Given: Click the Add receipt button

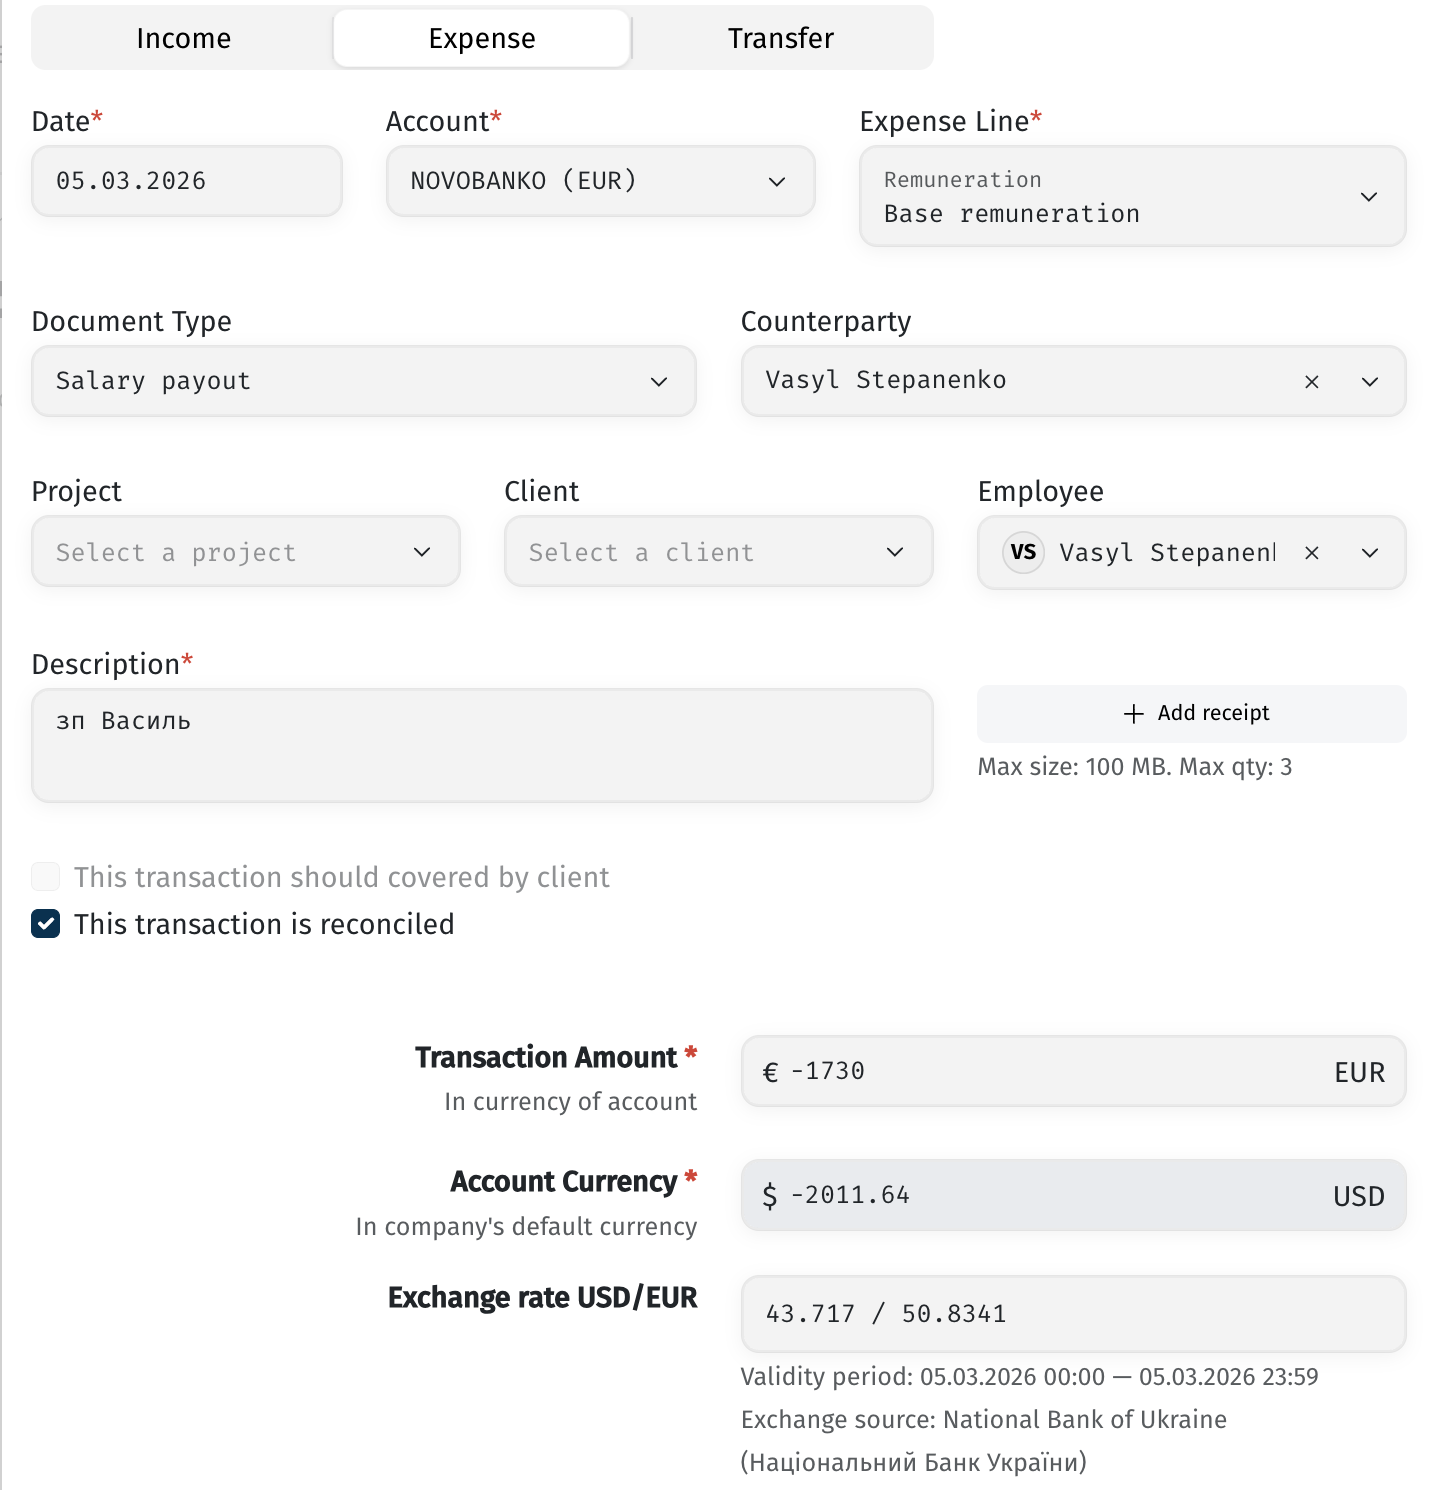Looking at the screenshot, I should click(1192, 714).
